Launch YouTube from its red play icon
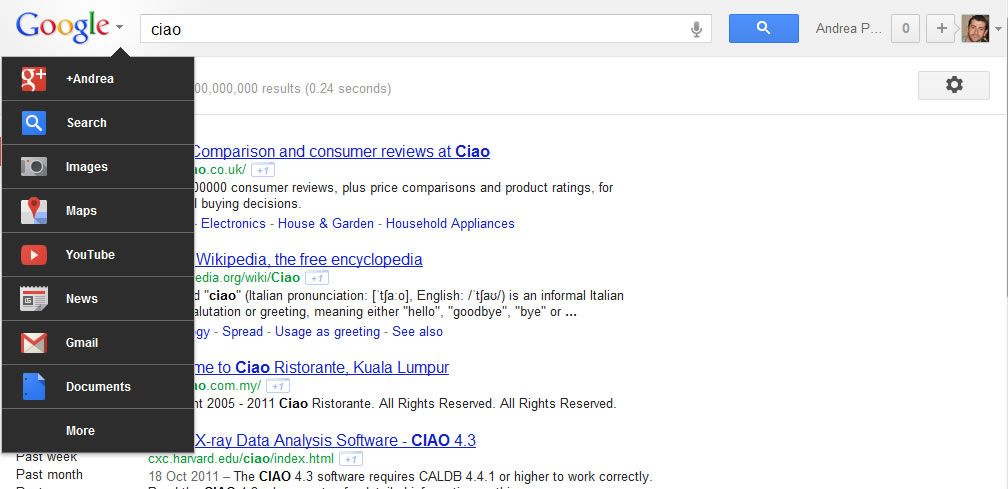Screen dimensions: 1008x489 coord(34,255)
